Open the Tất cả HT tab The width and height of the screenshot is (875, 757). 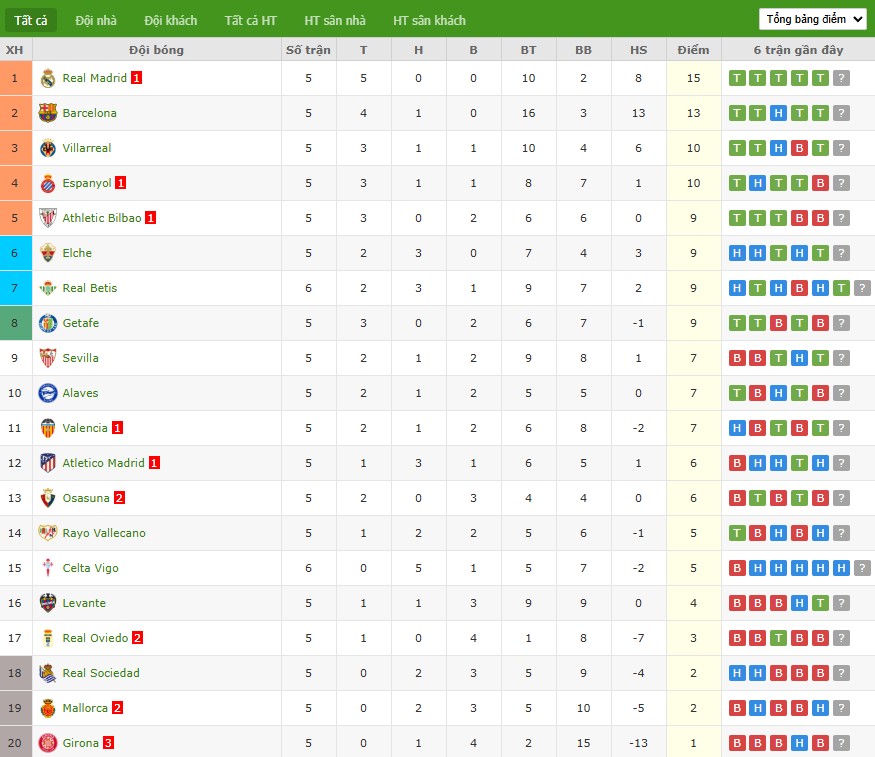coord(251,20)
